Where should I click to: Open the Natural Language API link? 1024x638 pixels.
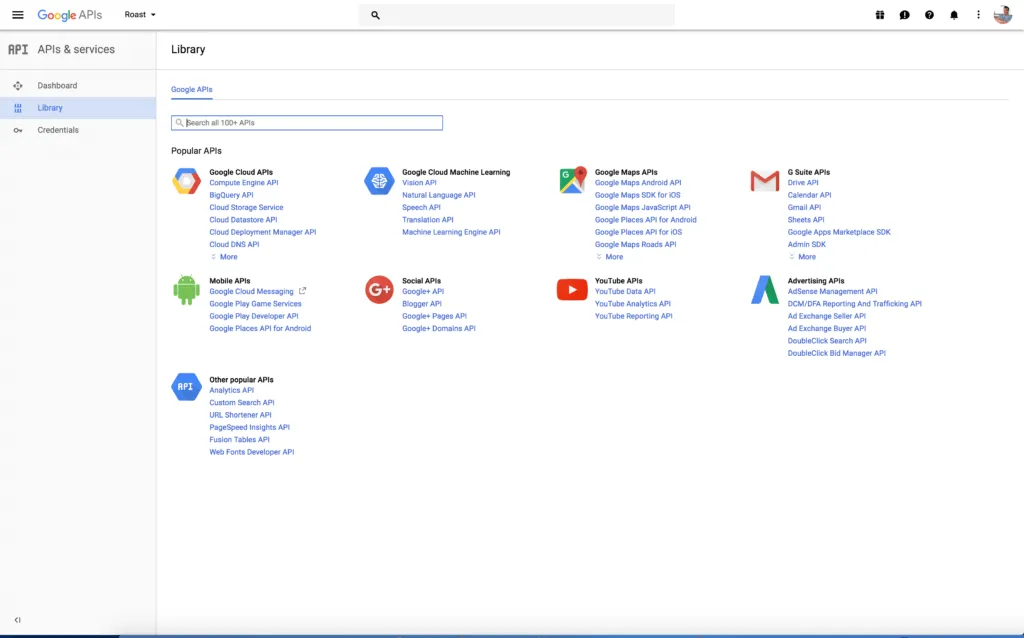[439, 195]
